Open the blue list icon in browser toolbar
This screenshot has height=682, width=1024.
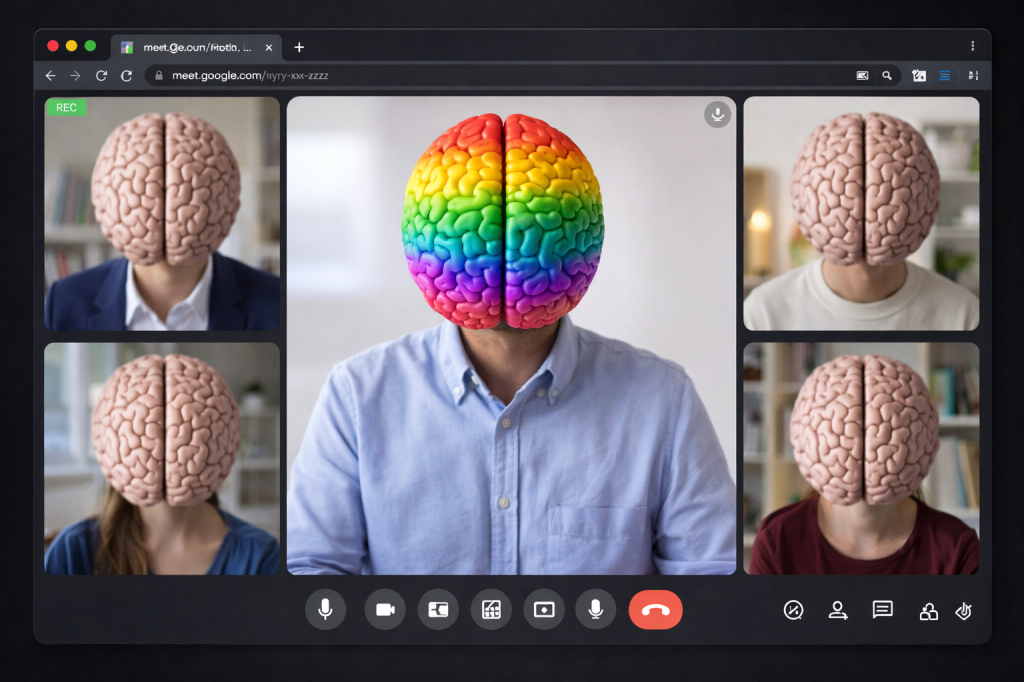click(945, 76)
